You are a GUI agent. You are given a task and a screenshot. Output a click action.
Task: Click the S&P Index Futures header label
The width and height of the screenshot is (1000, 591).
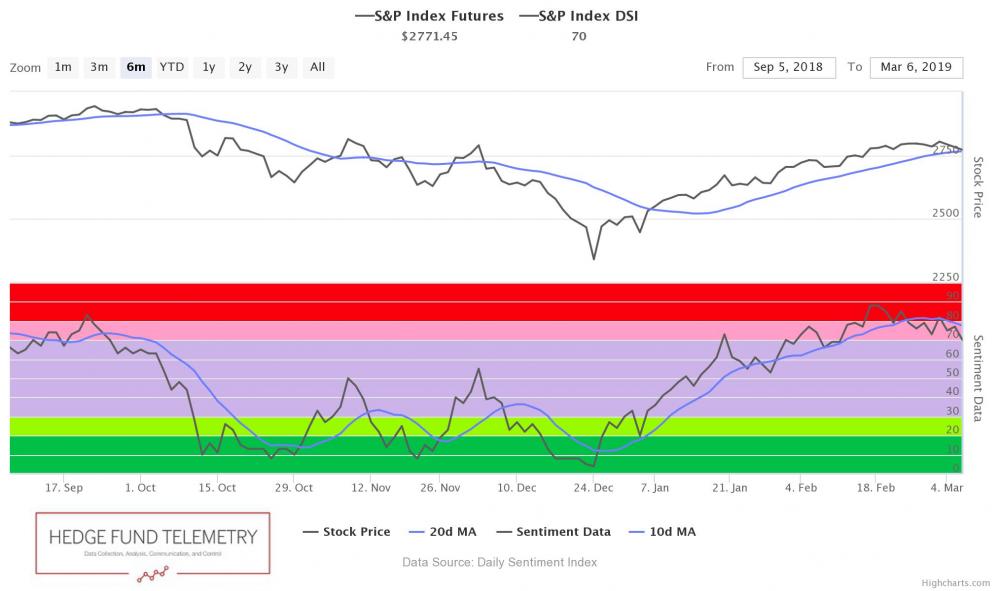coord(430,16)
